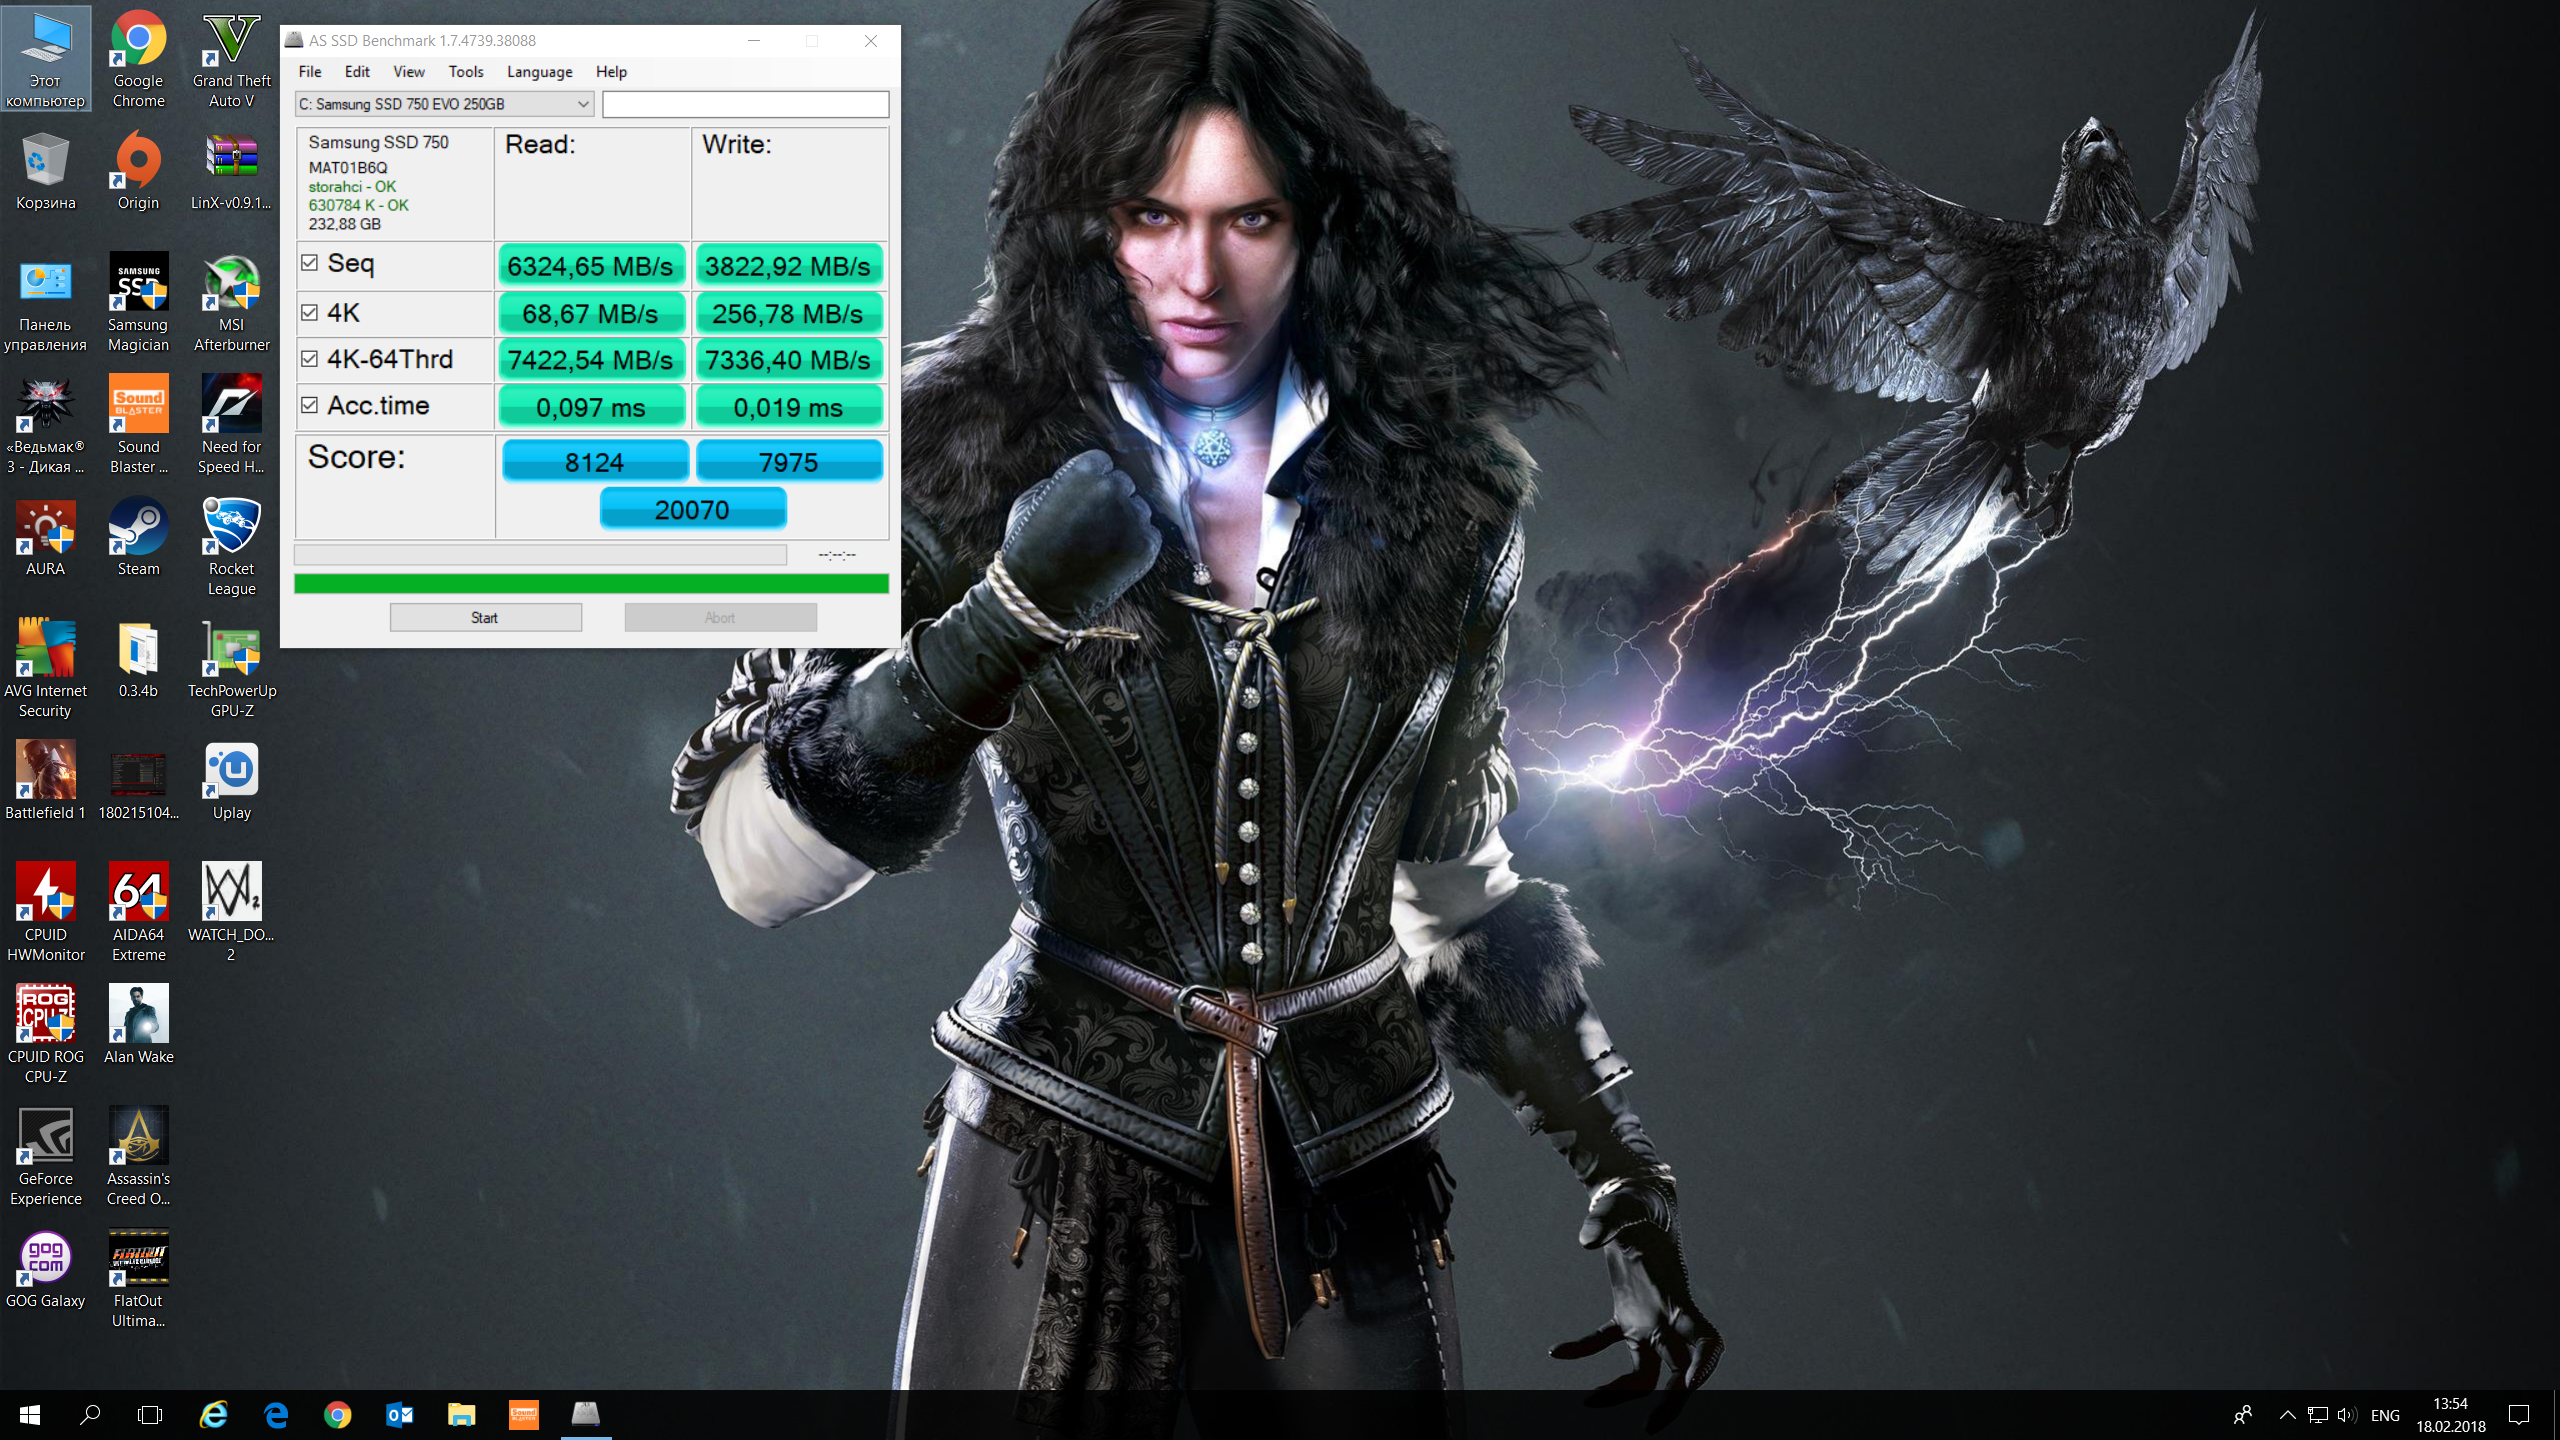Screen dimensions: 2560x1440
Task: Show hidden system tray icons
Action: (x=2287, y=1414)
